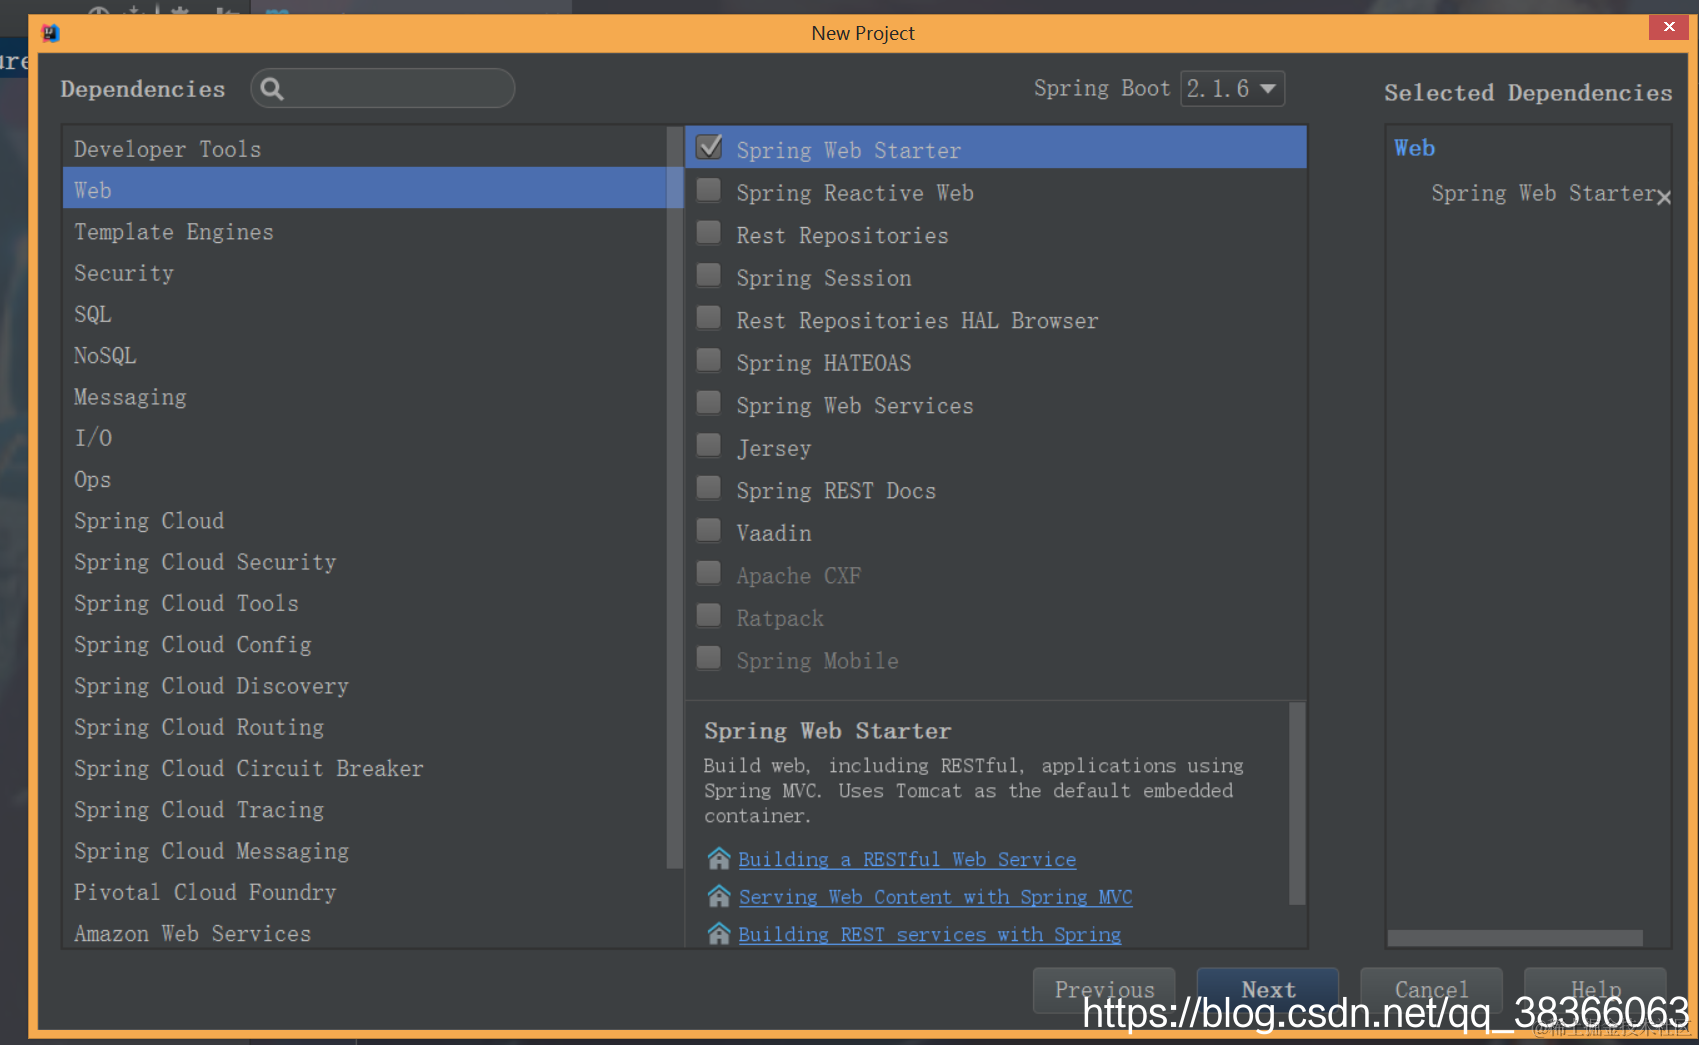Click the disabled Apache CXF checkbox
1699x1045 pixels.
pos(709,573)
